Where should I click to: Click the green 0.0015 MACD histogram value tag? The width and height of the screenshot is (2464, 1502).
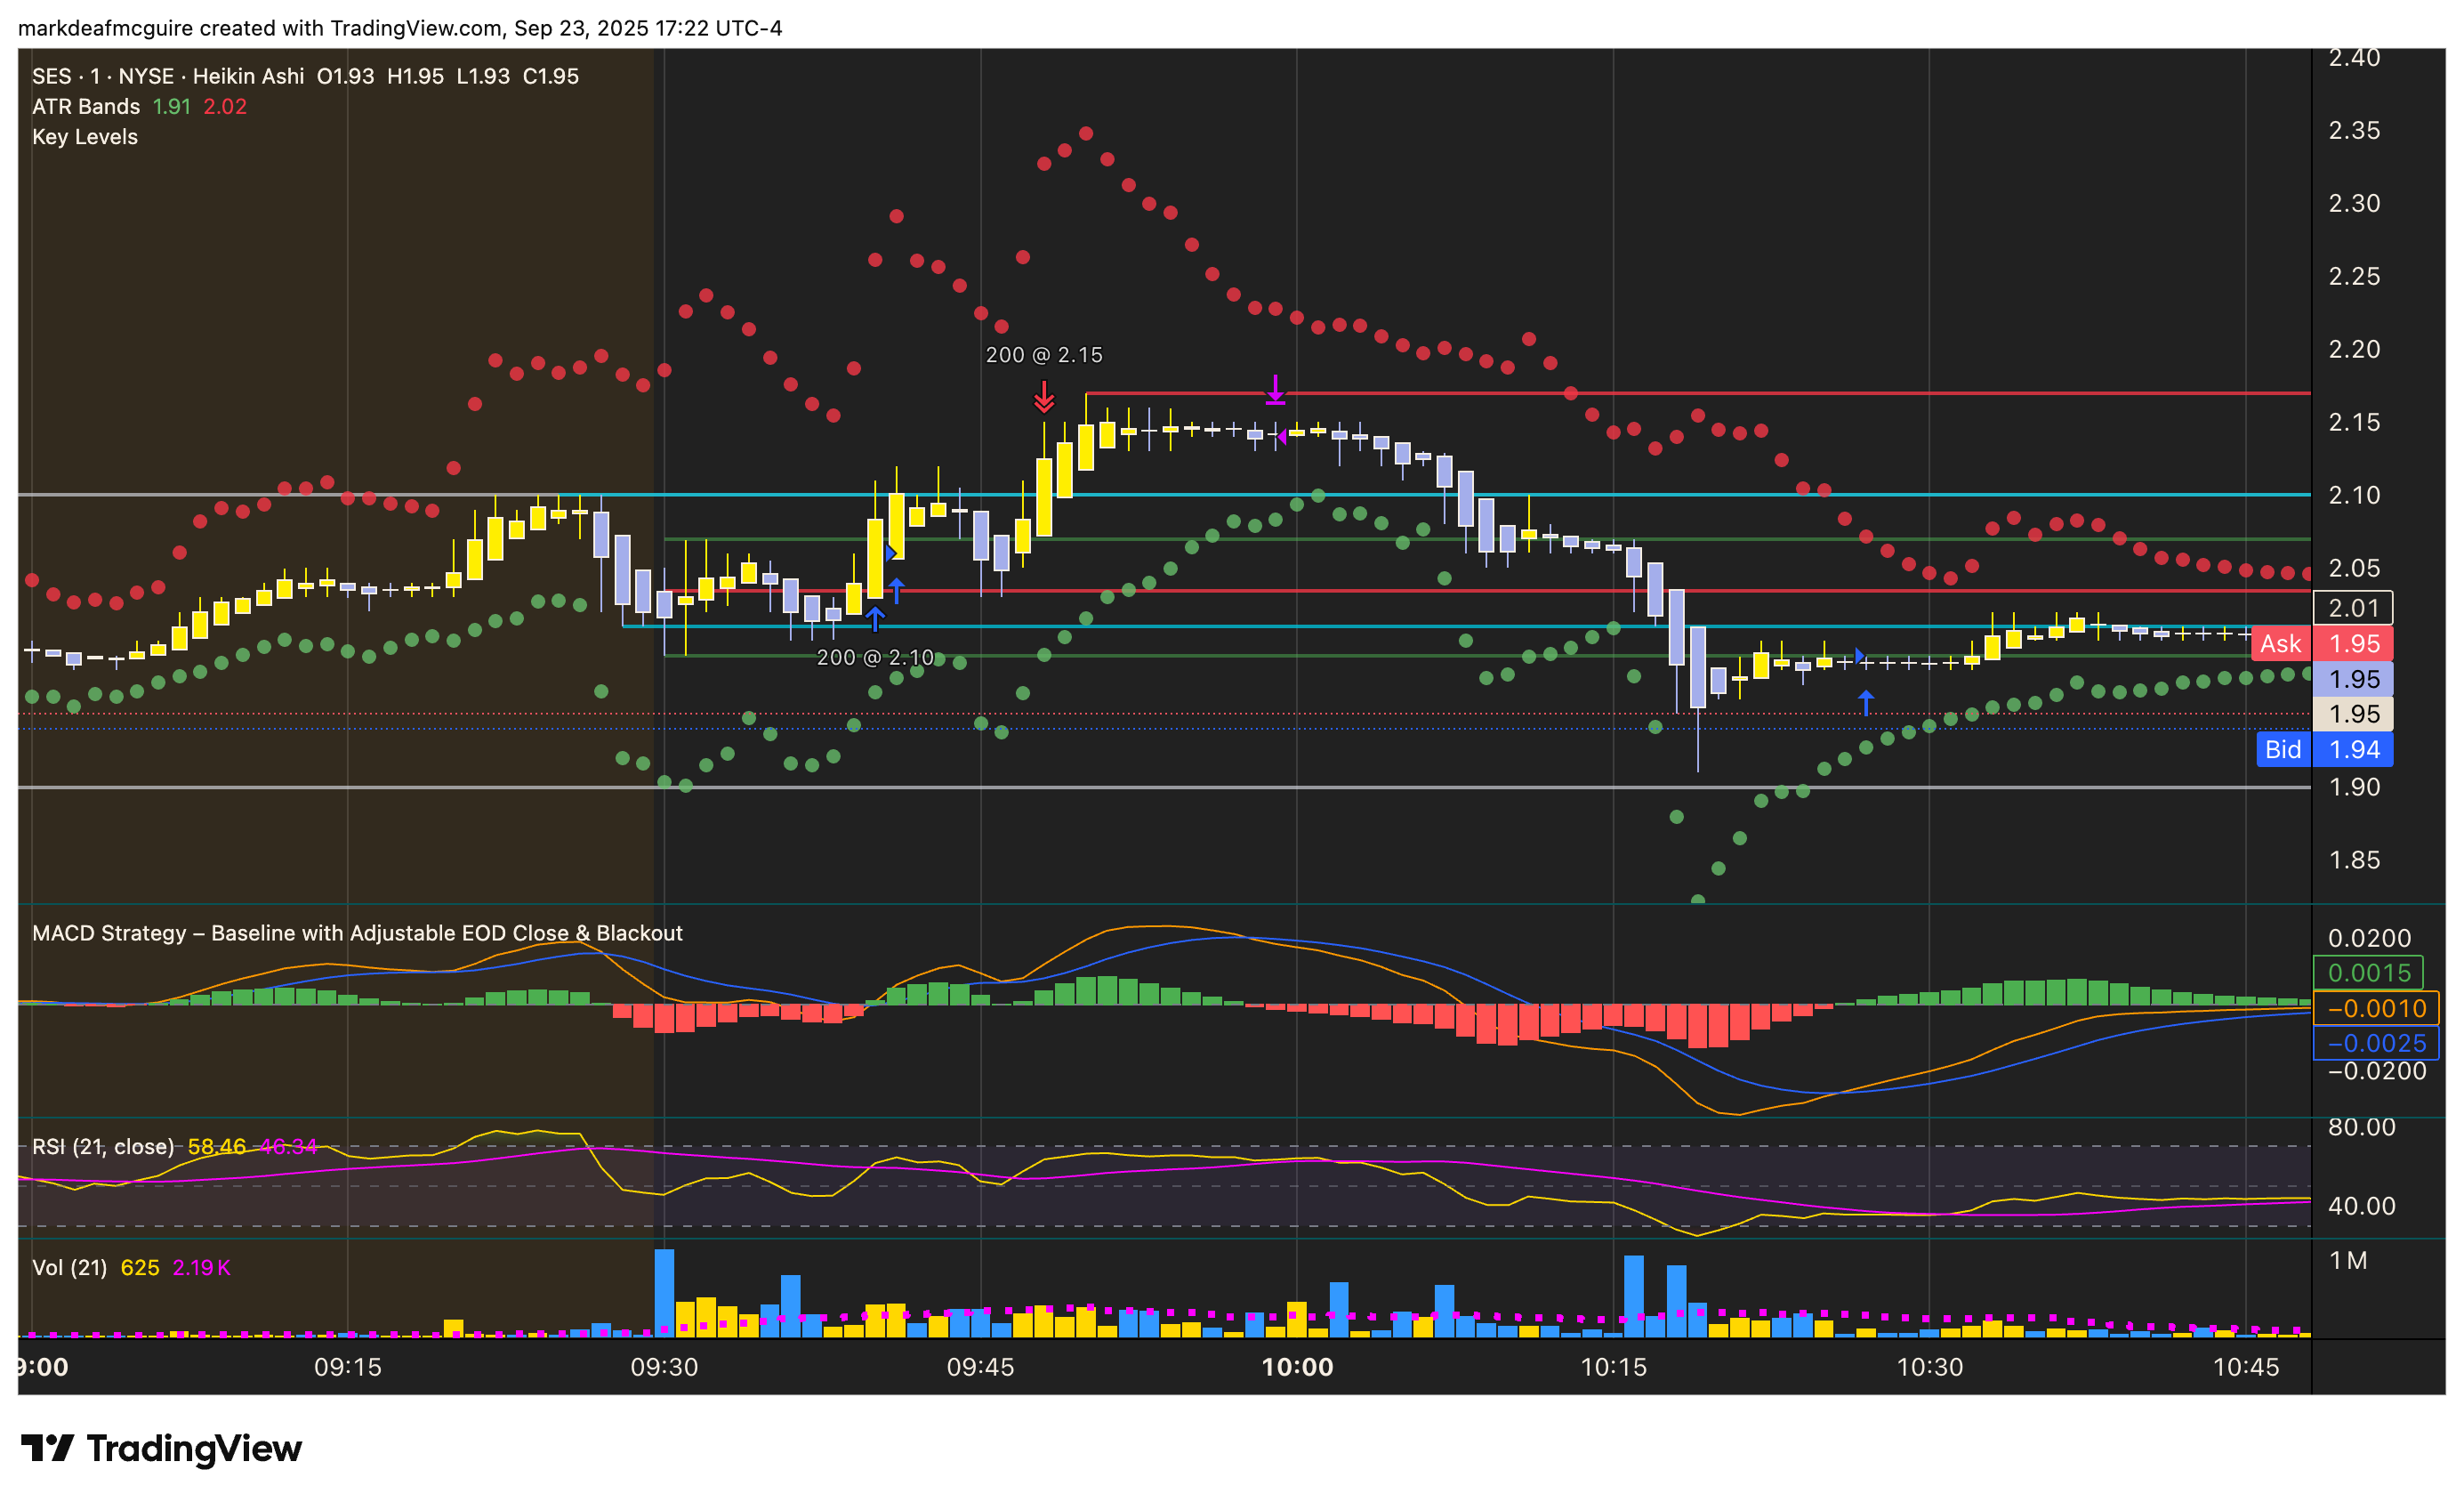(2369, 972)
